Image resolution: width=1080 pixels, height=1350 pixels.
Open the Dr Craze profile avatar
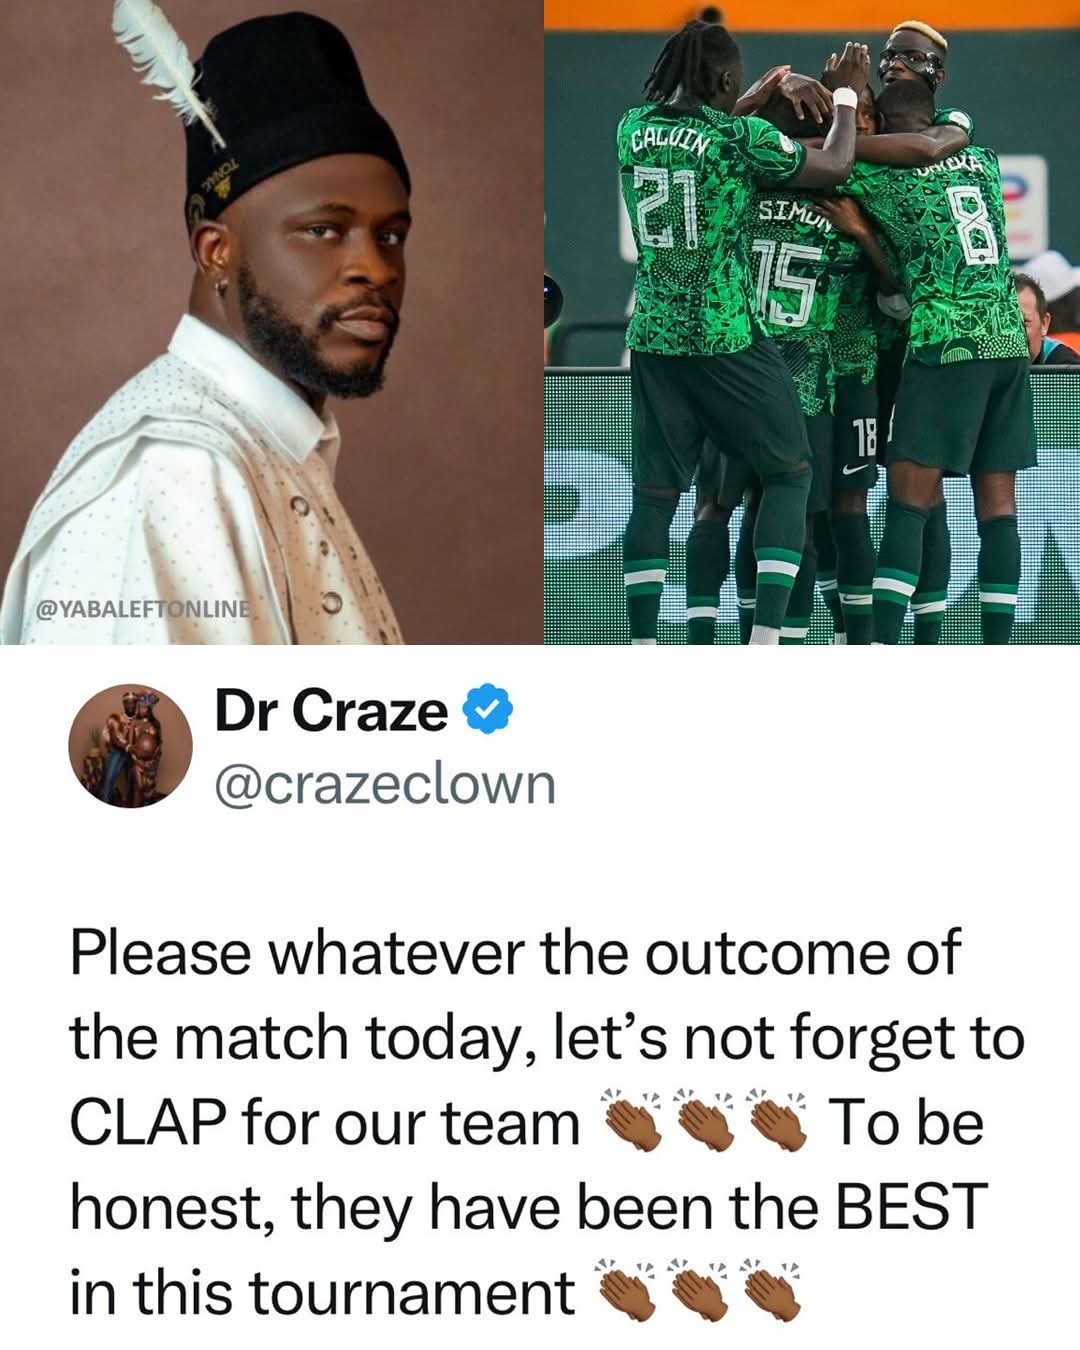(130, 746)
